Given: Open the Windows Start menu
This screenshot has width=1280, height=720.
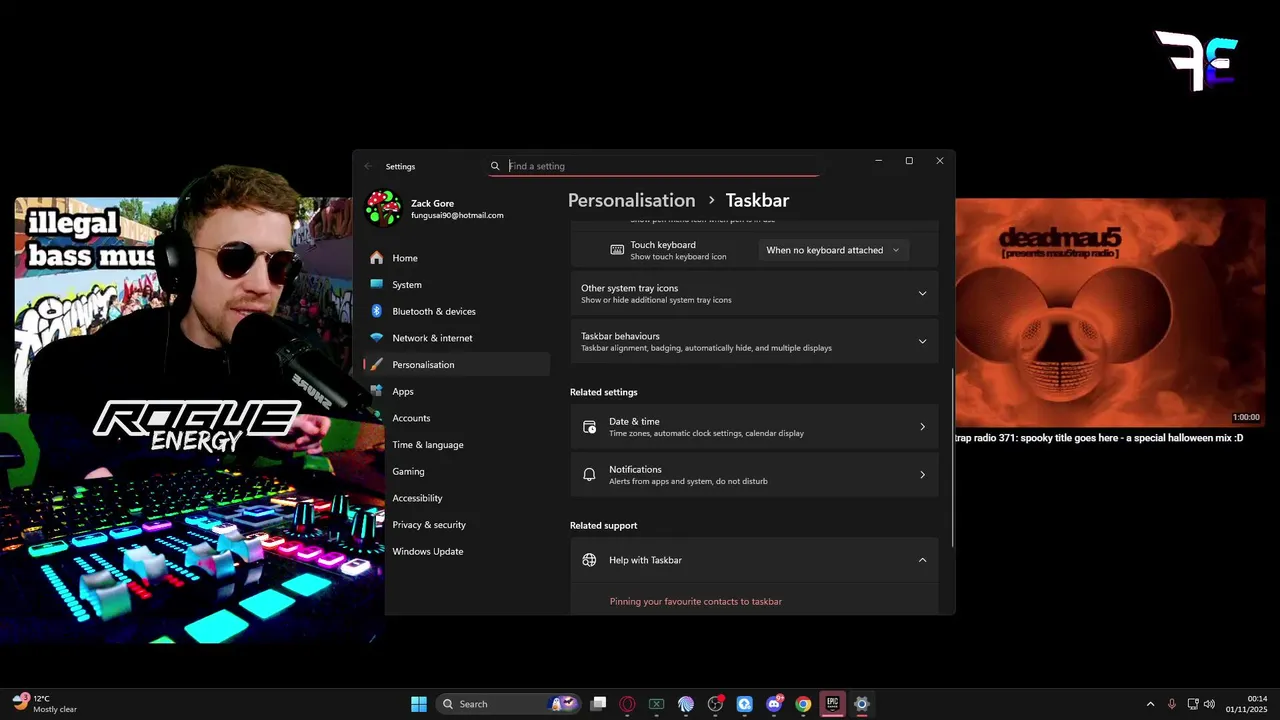Looking at the screenshot, I should tap(419, 704).
